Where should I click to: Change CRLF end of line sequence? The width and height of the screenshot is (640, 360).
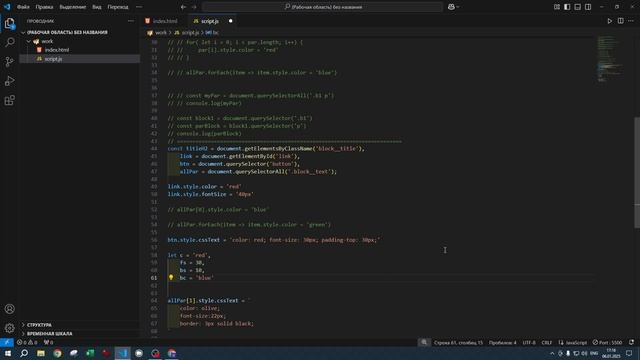(547, 342)
